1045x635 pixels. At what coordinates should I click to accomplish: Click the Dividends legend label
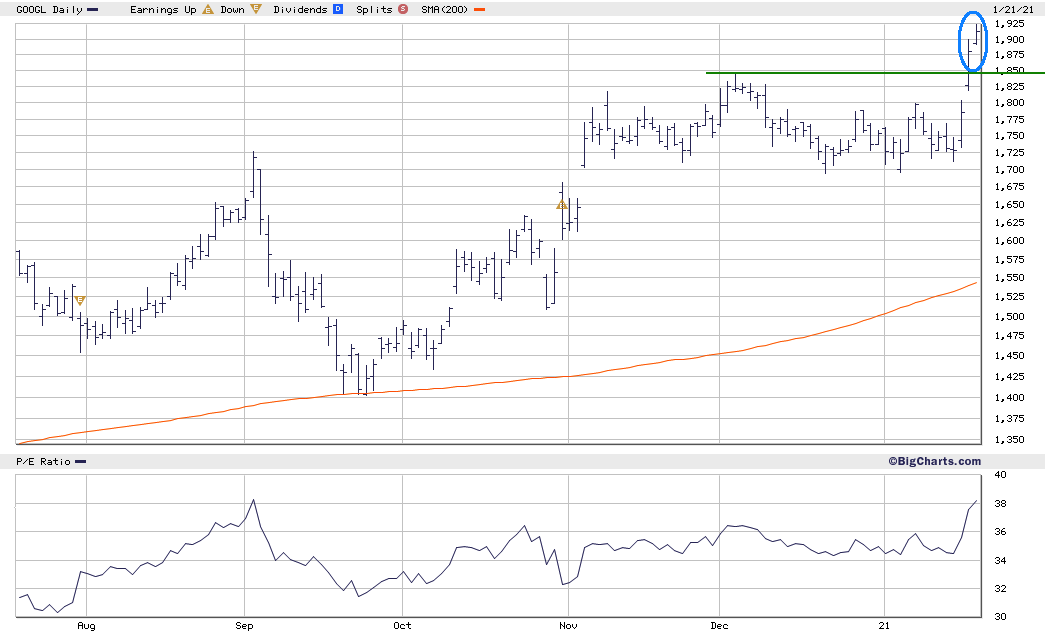click(x=301, y=9)
